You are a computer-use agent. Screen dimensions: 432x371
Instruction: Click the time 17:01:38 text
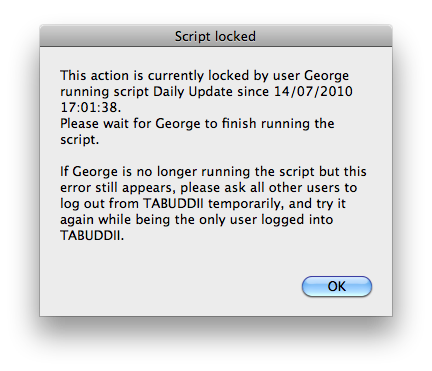(x=91, y=107)
